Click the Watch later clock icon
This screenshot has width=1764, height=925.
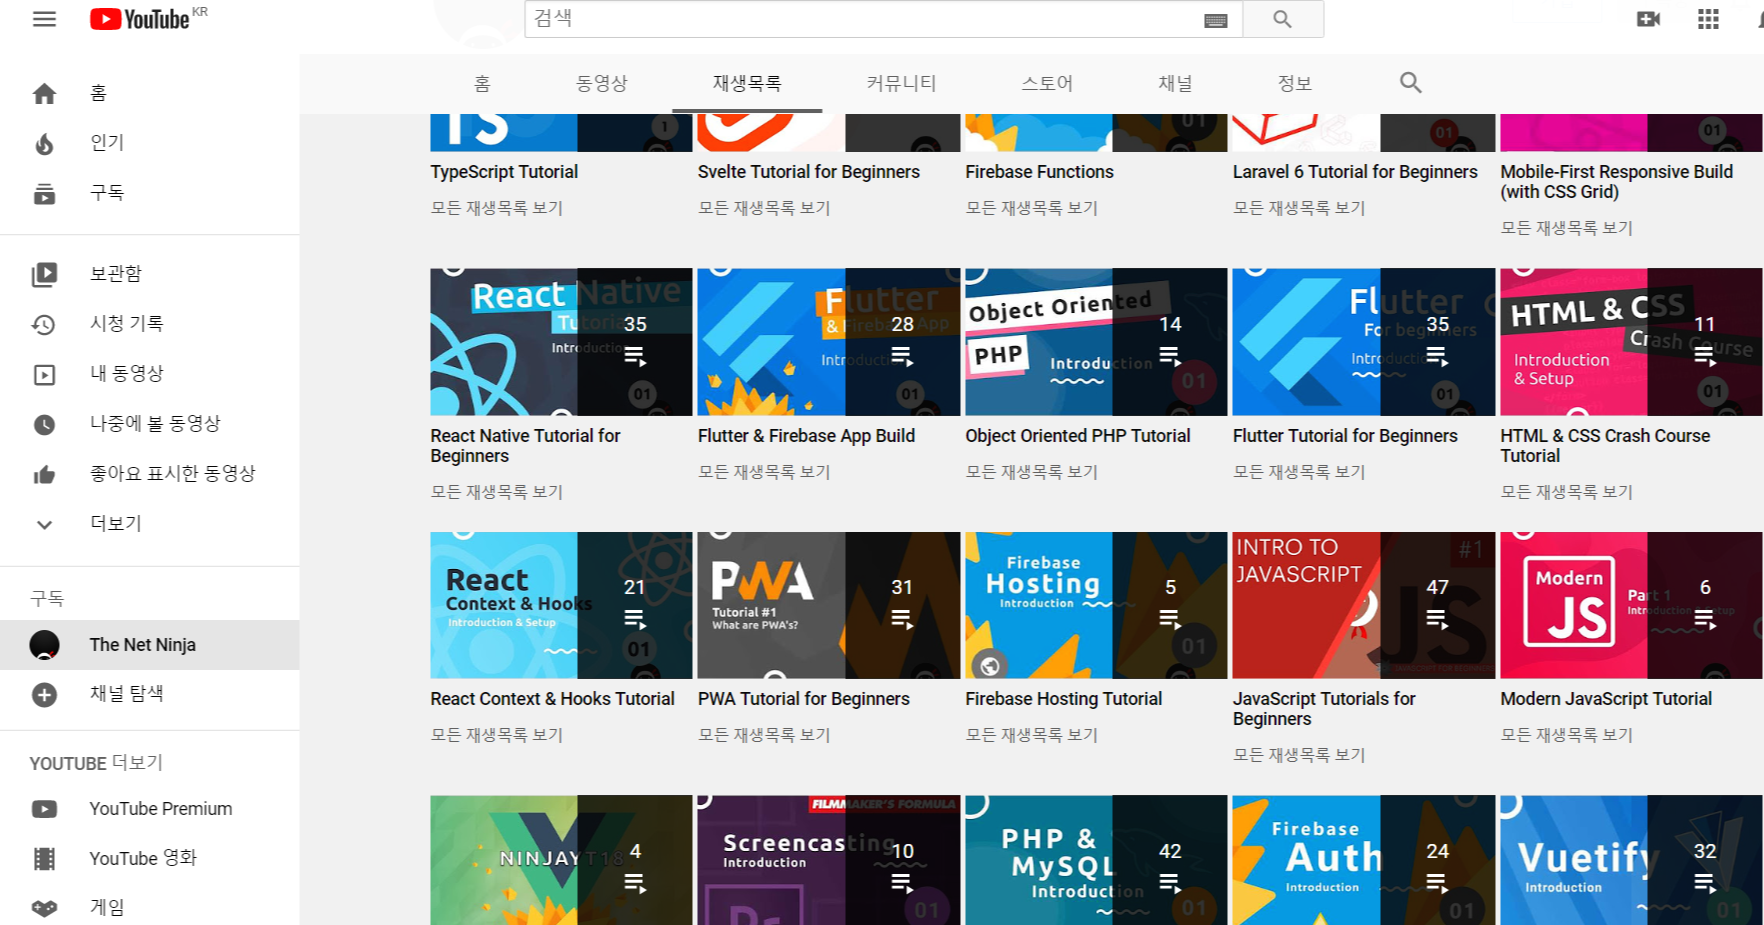click(x=44, y=424)
